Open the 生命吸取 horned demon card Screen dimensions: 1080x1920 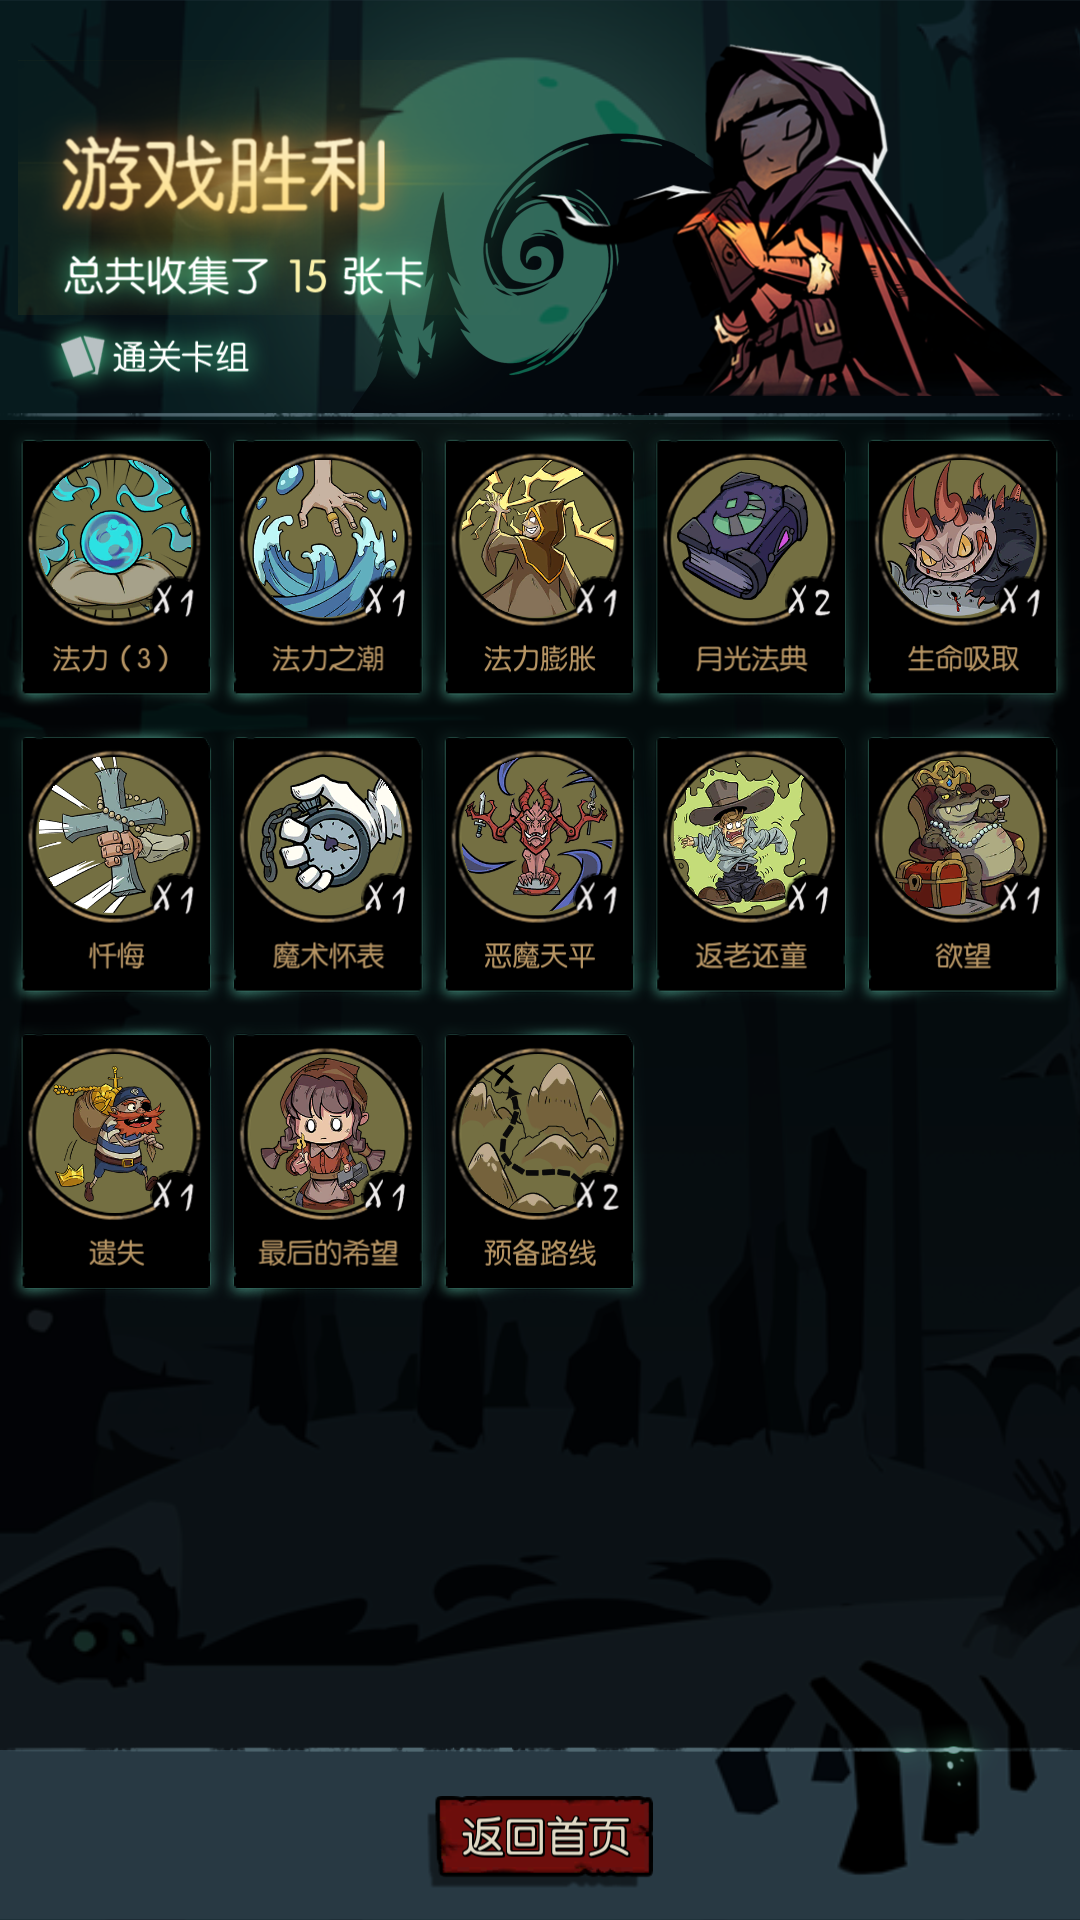coord(962,567)
